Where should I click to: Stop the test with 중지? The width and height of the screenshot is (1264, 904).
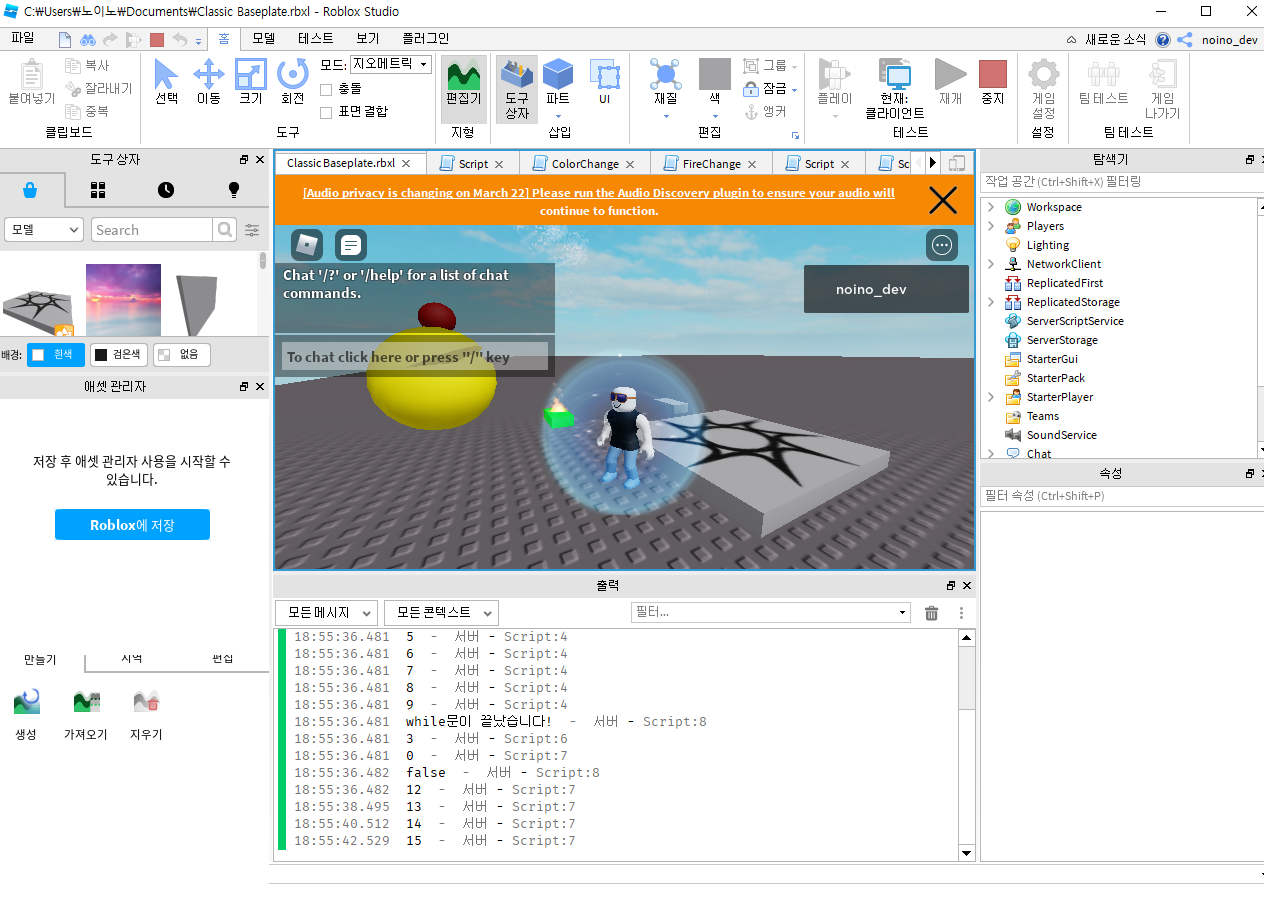coord(992,82)
